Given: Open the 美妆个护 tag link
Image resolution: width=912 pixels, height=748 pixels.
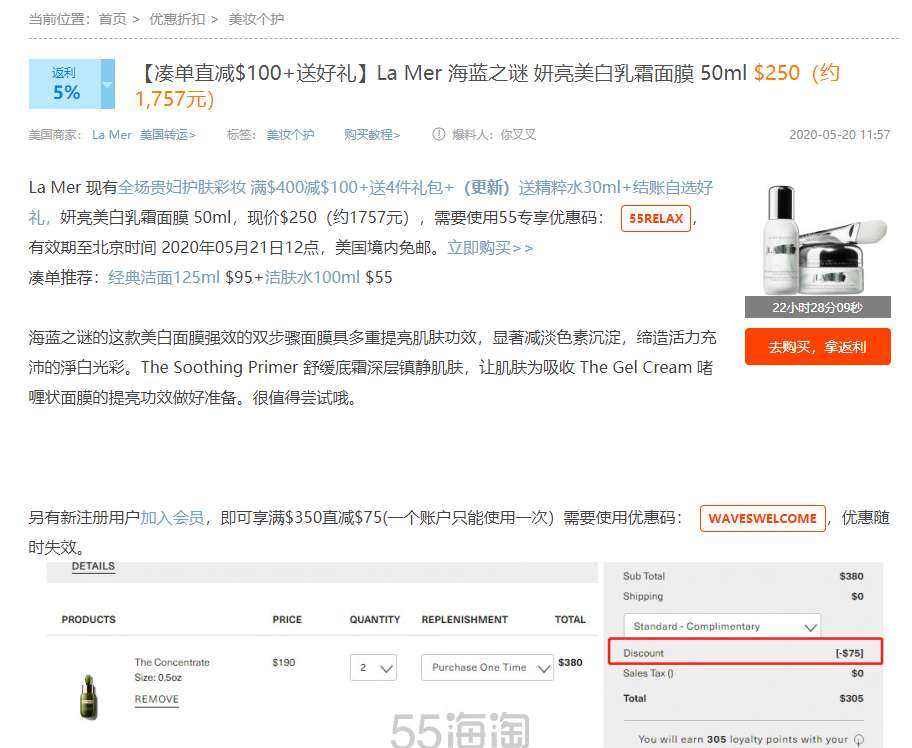Looking at the screenshot, I should [290, 135].
